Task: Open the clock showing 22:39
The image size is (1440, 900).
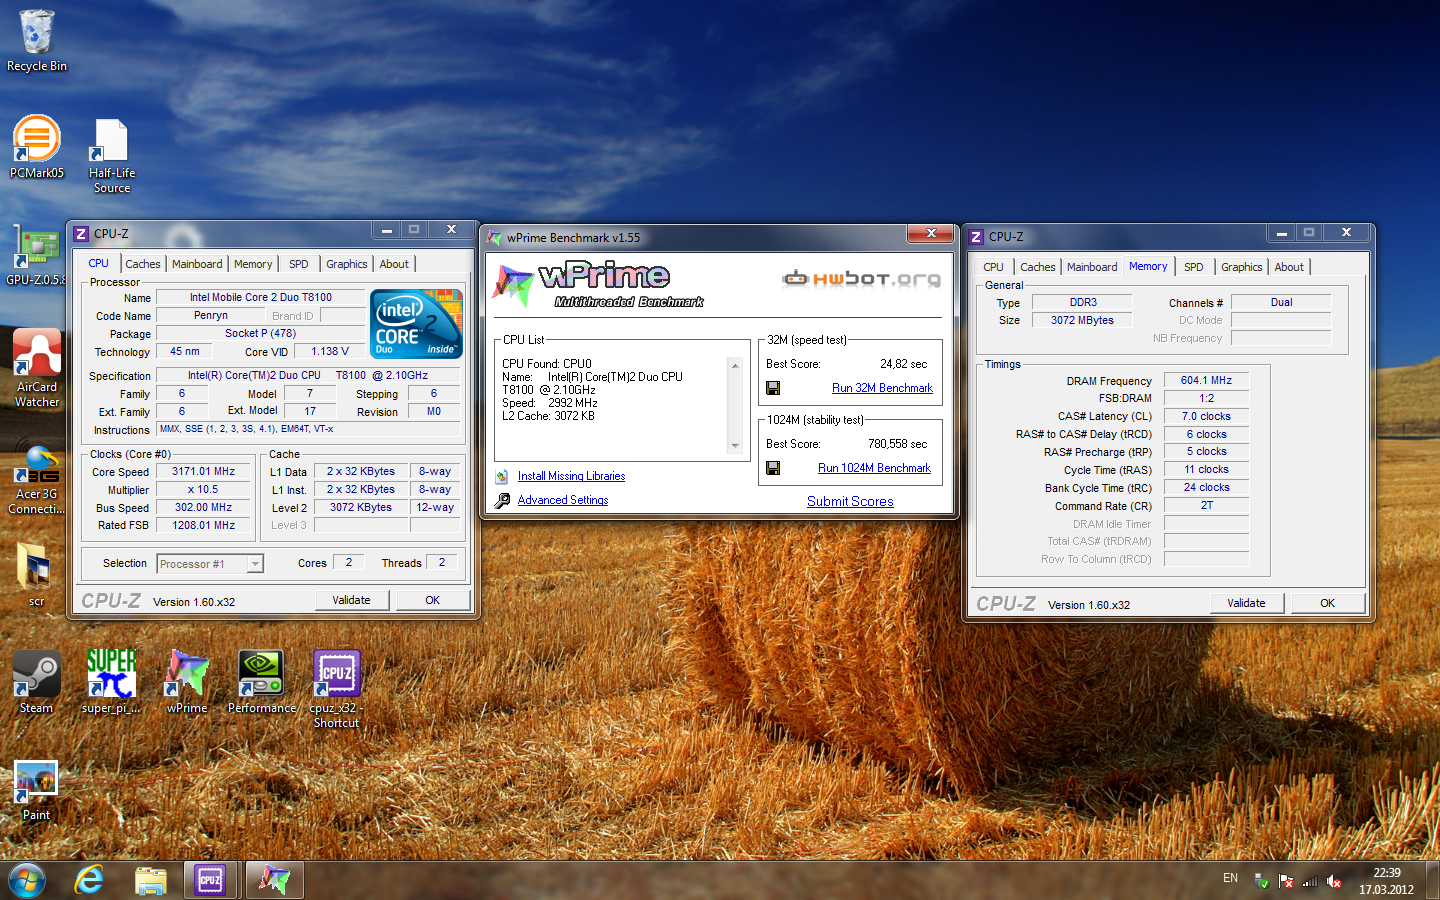Action: 1386,881
